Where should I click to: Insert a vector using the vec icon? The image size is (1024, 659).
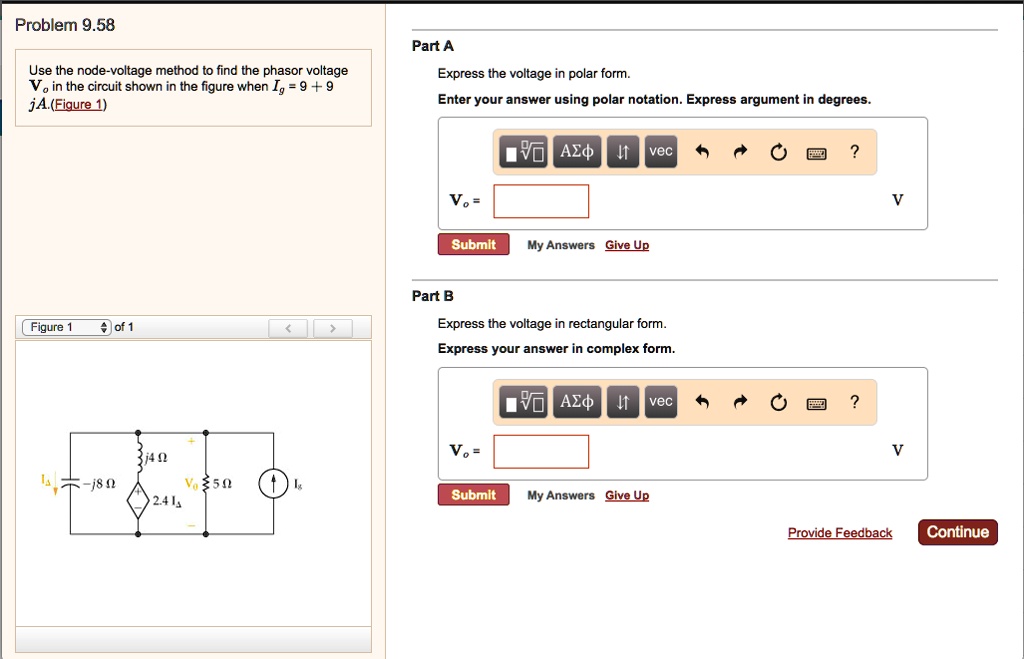coord(660,151)
